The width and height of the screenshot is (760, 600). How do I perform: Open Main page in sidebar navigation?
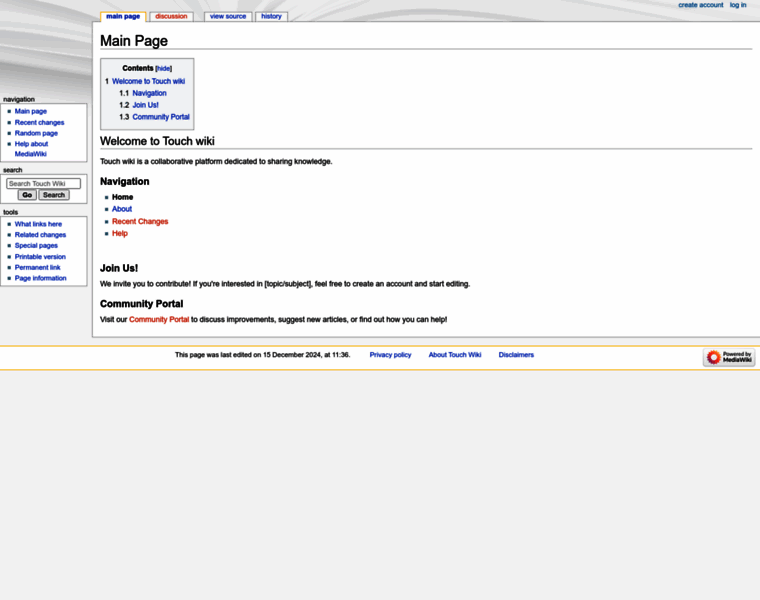(31, 111)
